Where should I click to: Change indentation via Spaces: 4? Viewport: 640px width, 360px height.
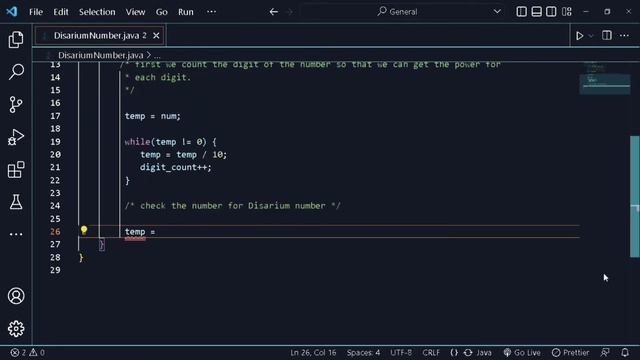(363, 352)
